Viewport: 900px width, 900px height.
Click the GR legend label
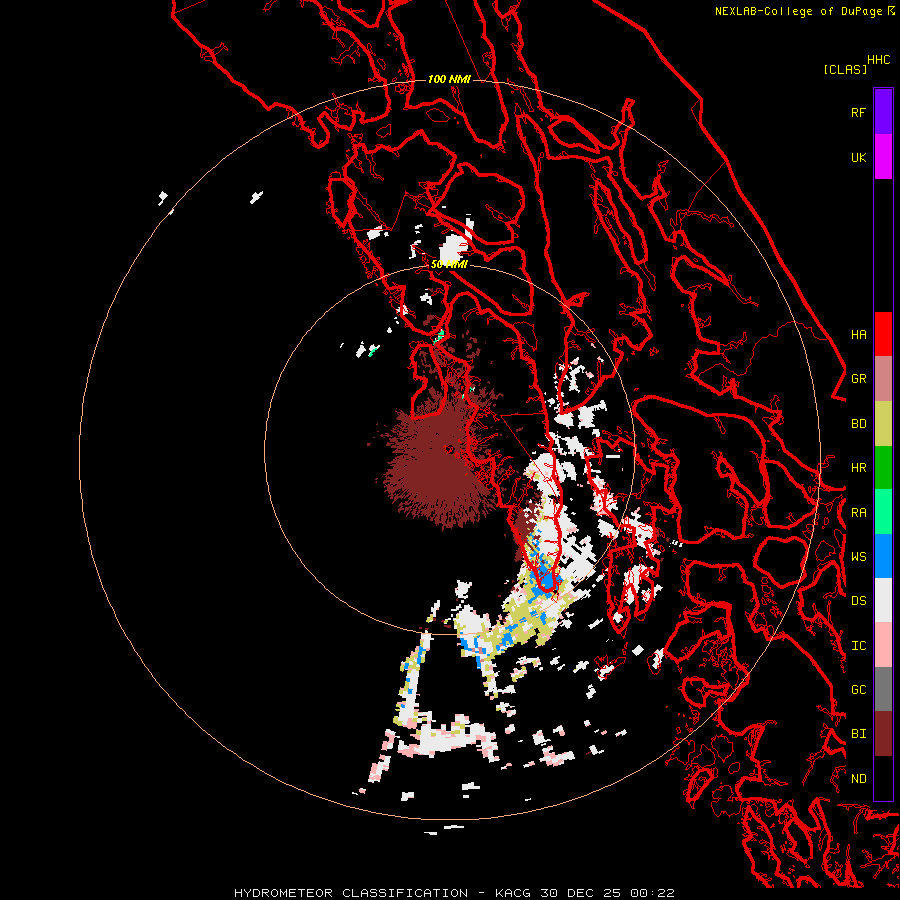858,379
